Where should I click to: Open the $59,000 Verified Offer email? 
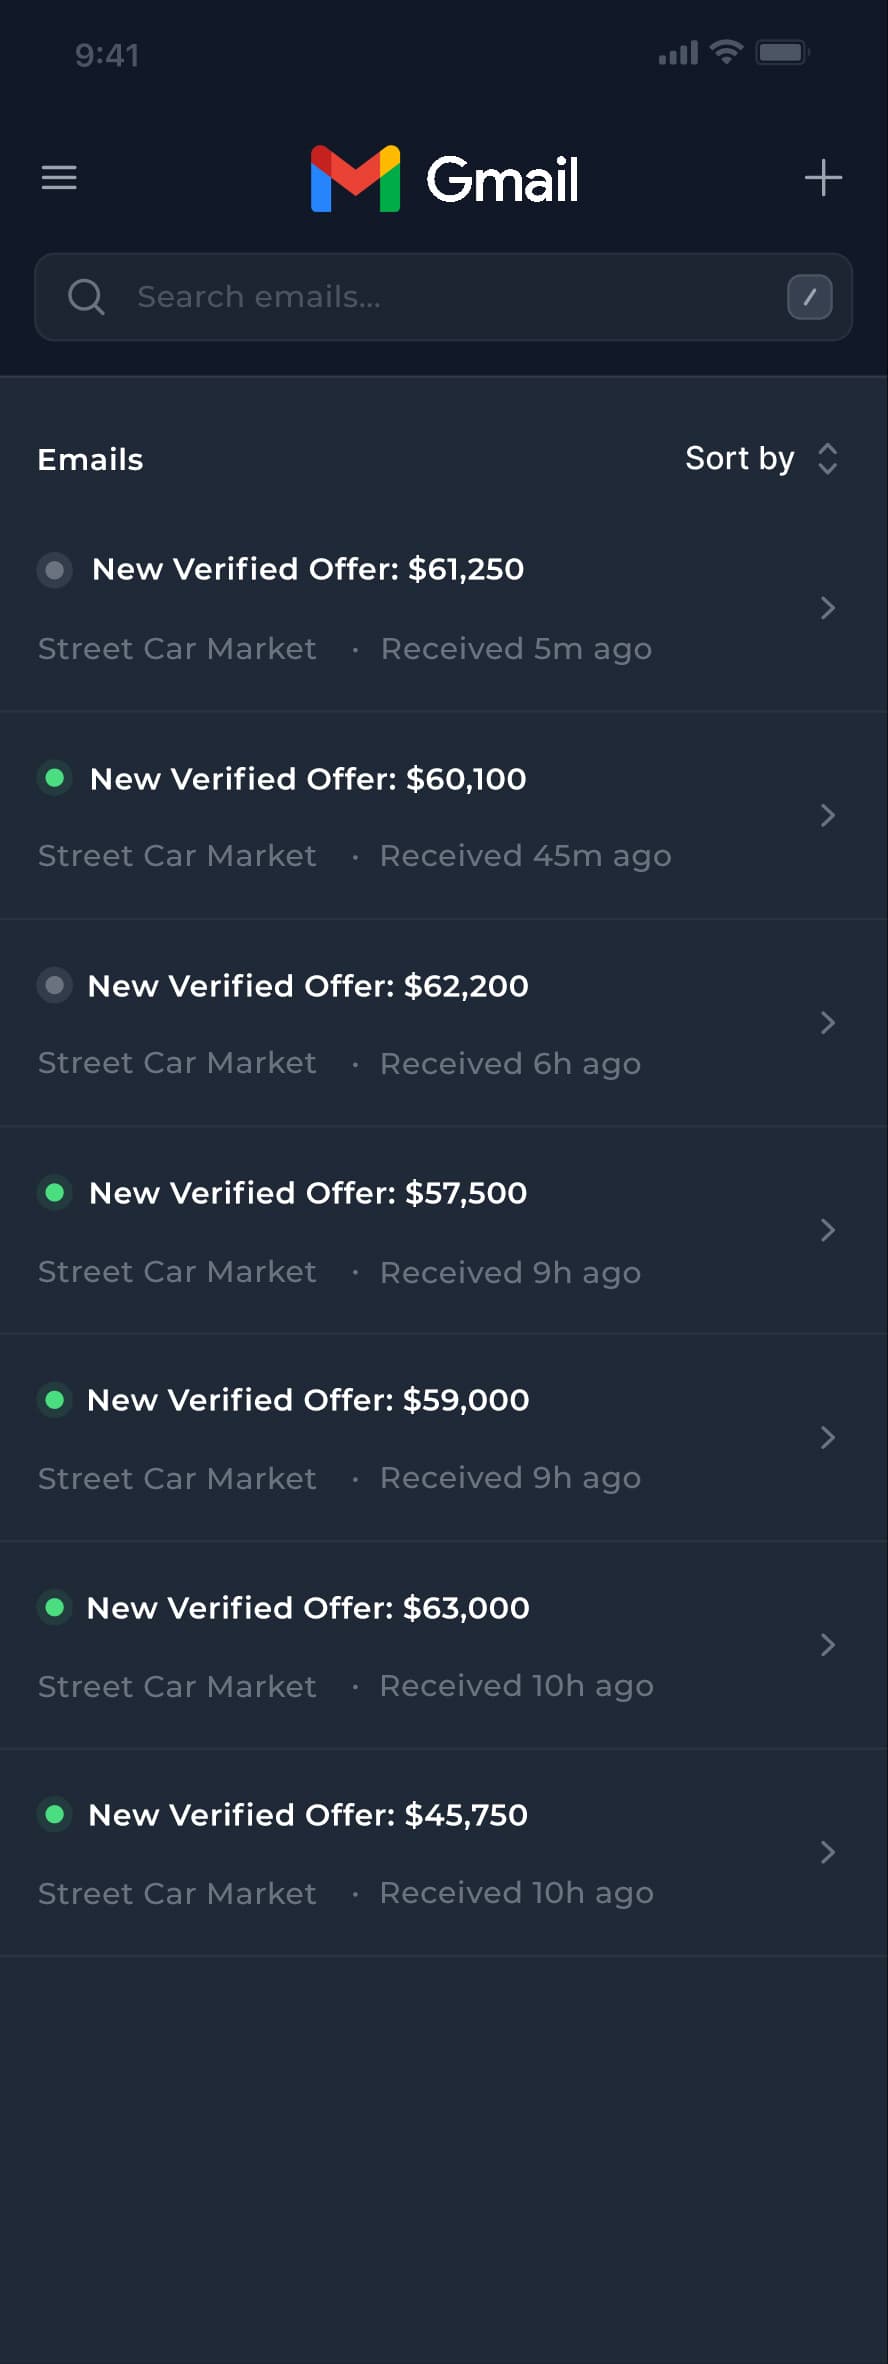point(308,1400)
